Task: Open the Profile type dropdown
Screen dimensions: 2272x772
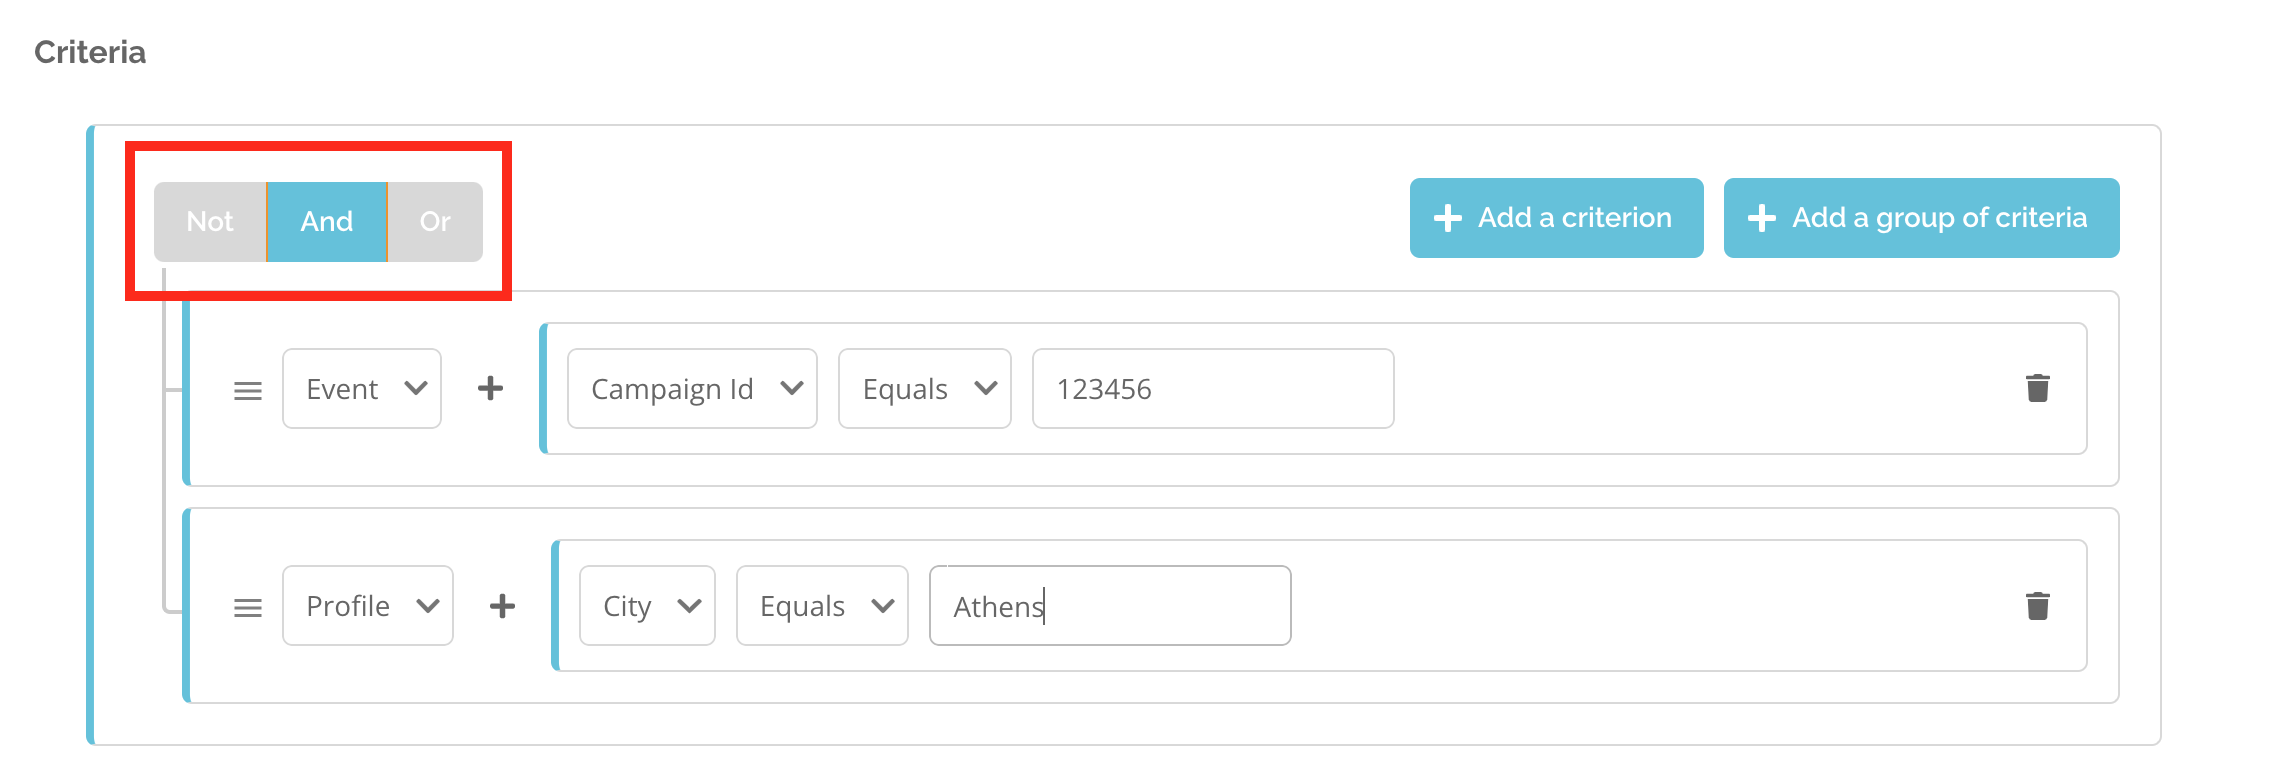Action: click(x=368, y=606)
